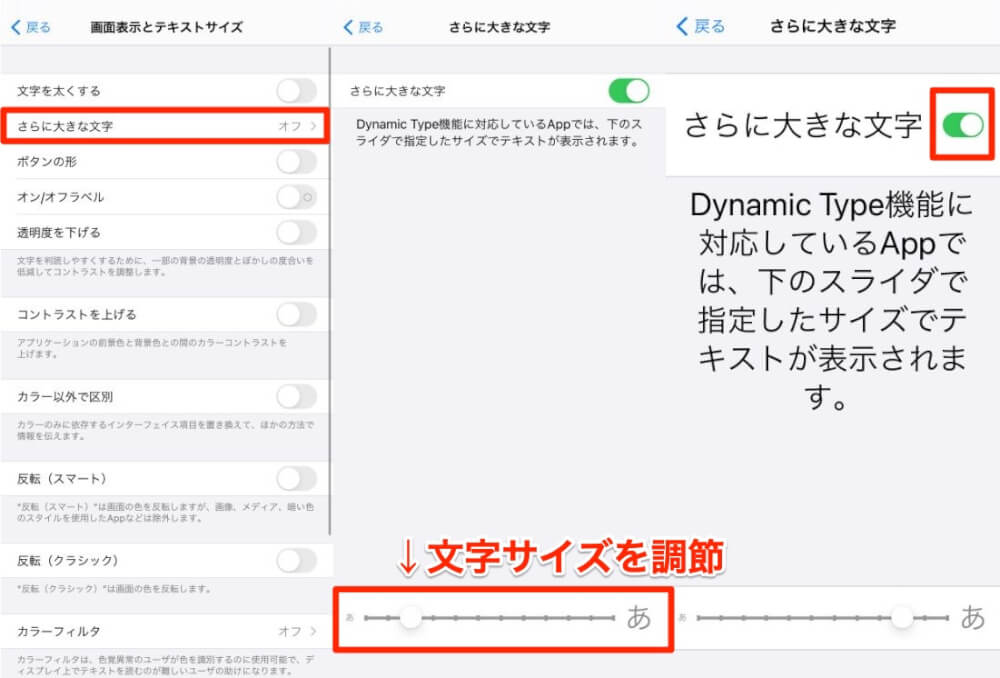The image size is (1000, 678).
Task: Turn off the green さらに大きな文字 switch in middle panel
Action: point(629,89)
